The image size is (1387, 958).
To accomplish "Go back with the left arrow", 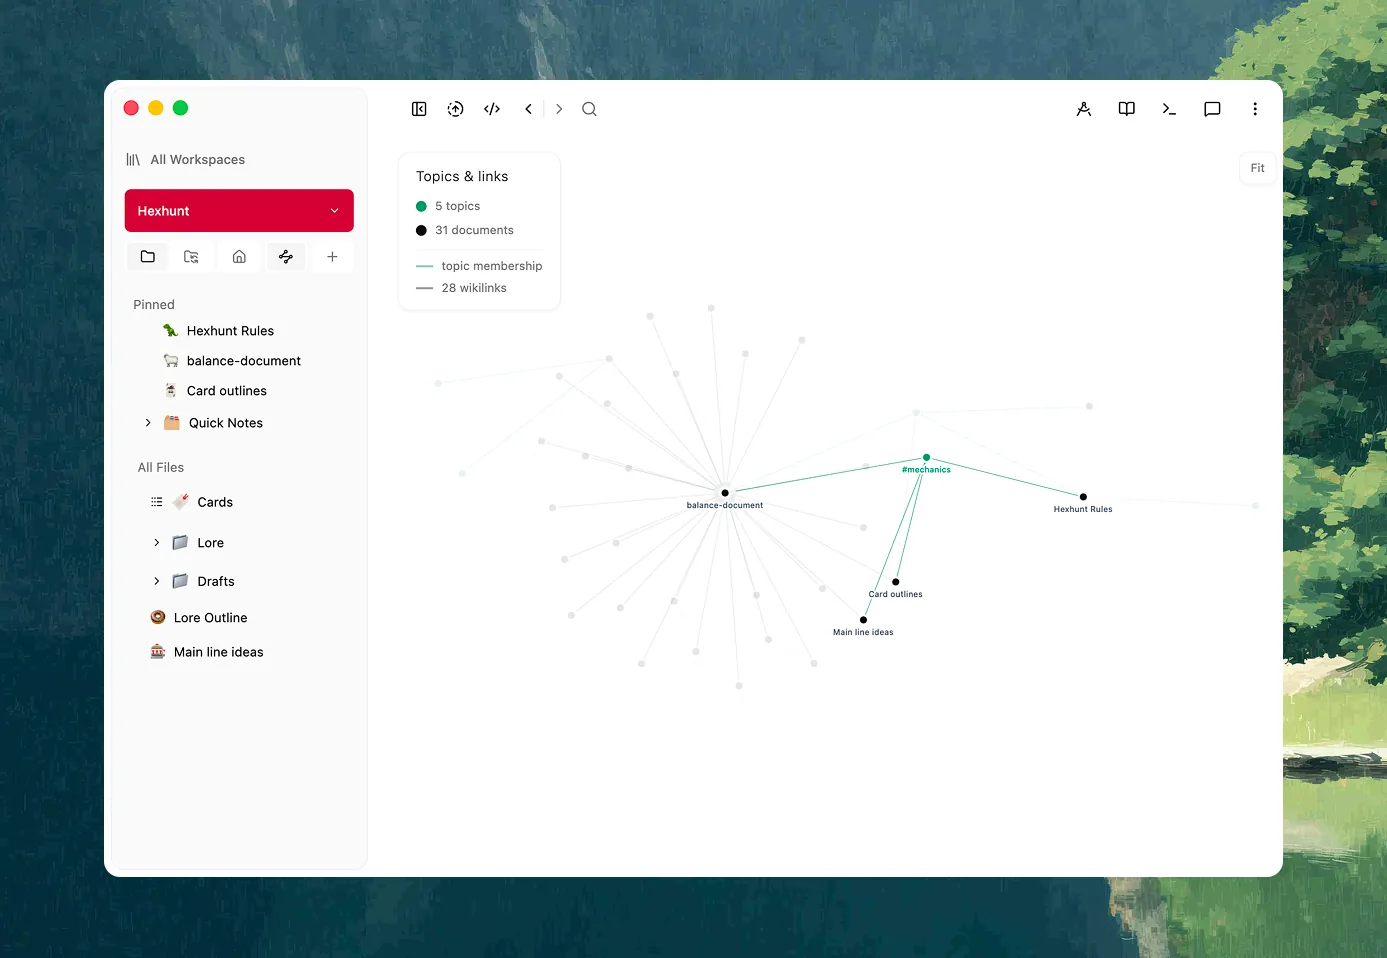I will [528, 109].
